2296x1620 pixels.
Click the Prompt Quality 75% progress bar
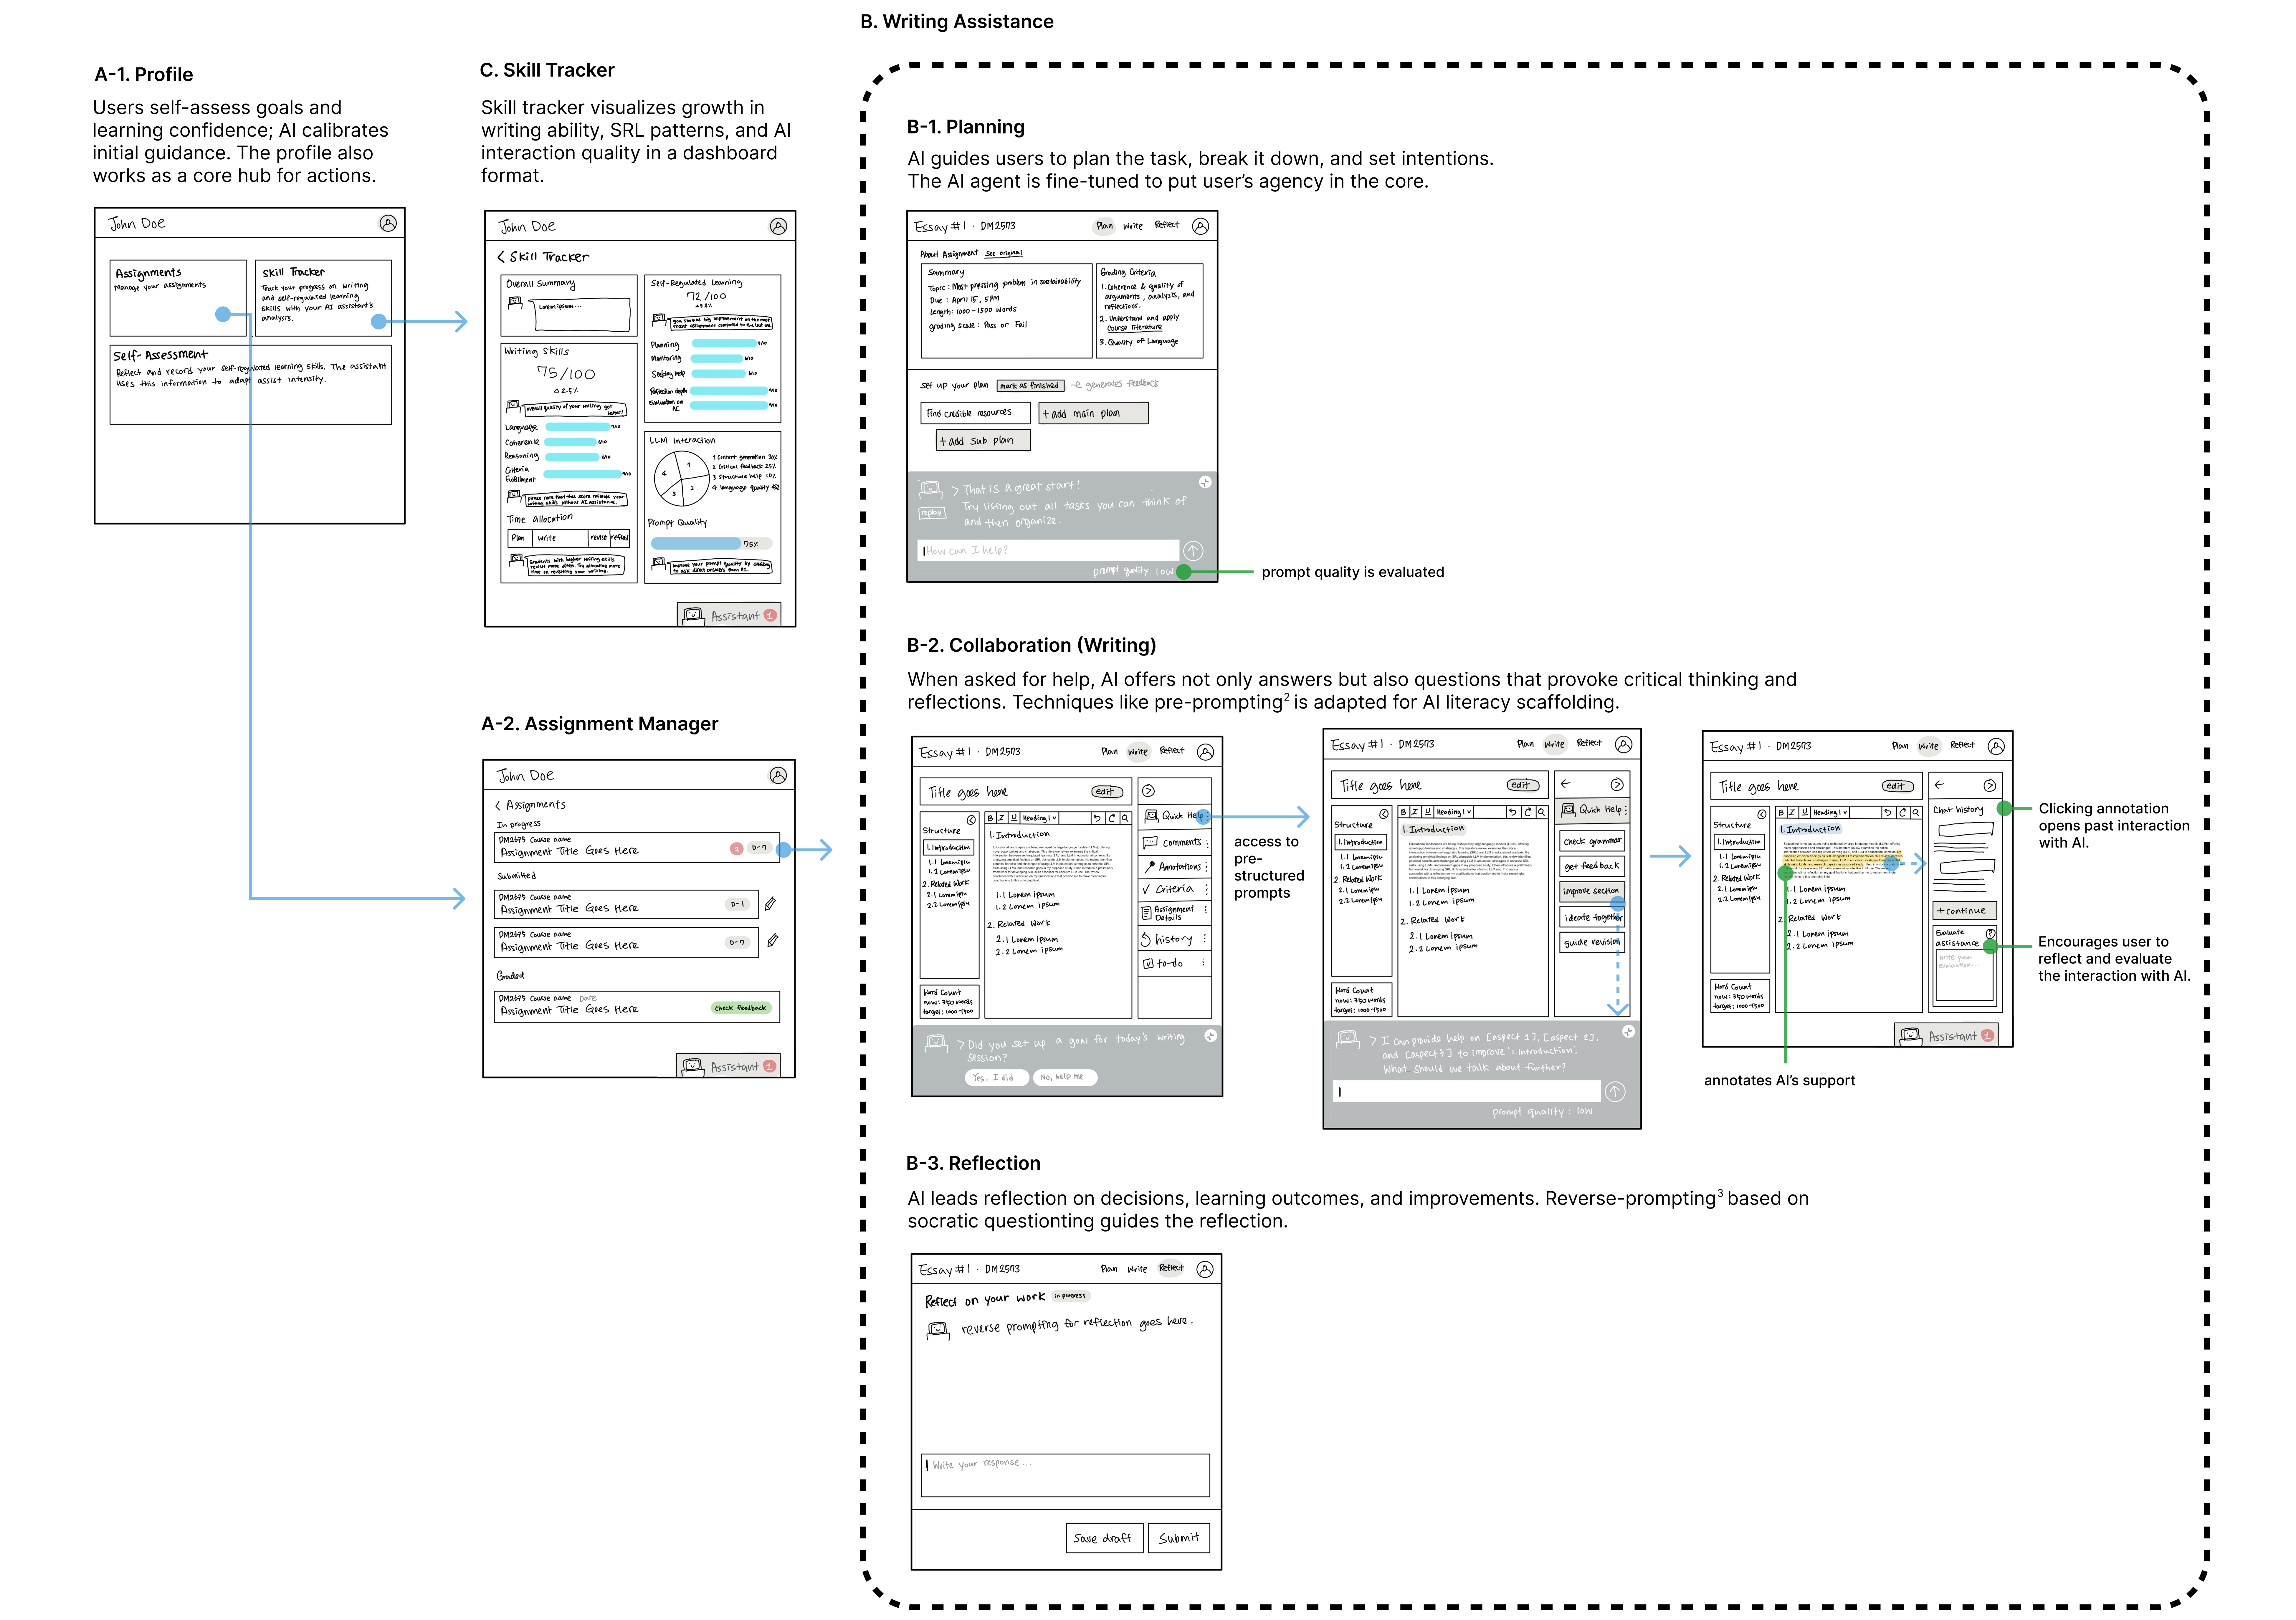pyautogui.click(x=696, y=543)
